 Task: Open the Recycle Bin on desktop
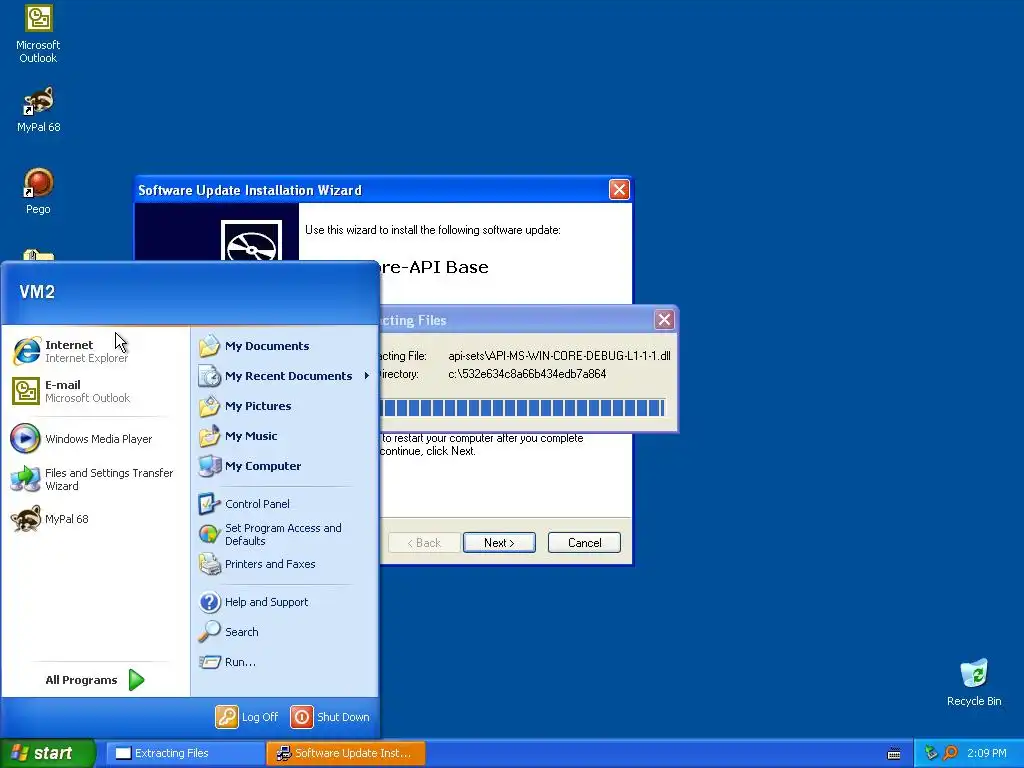[974, 683]
